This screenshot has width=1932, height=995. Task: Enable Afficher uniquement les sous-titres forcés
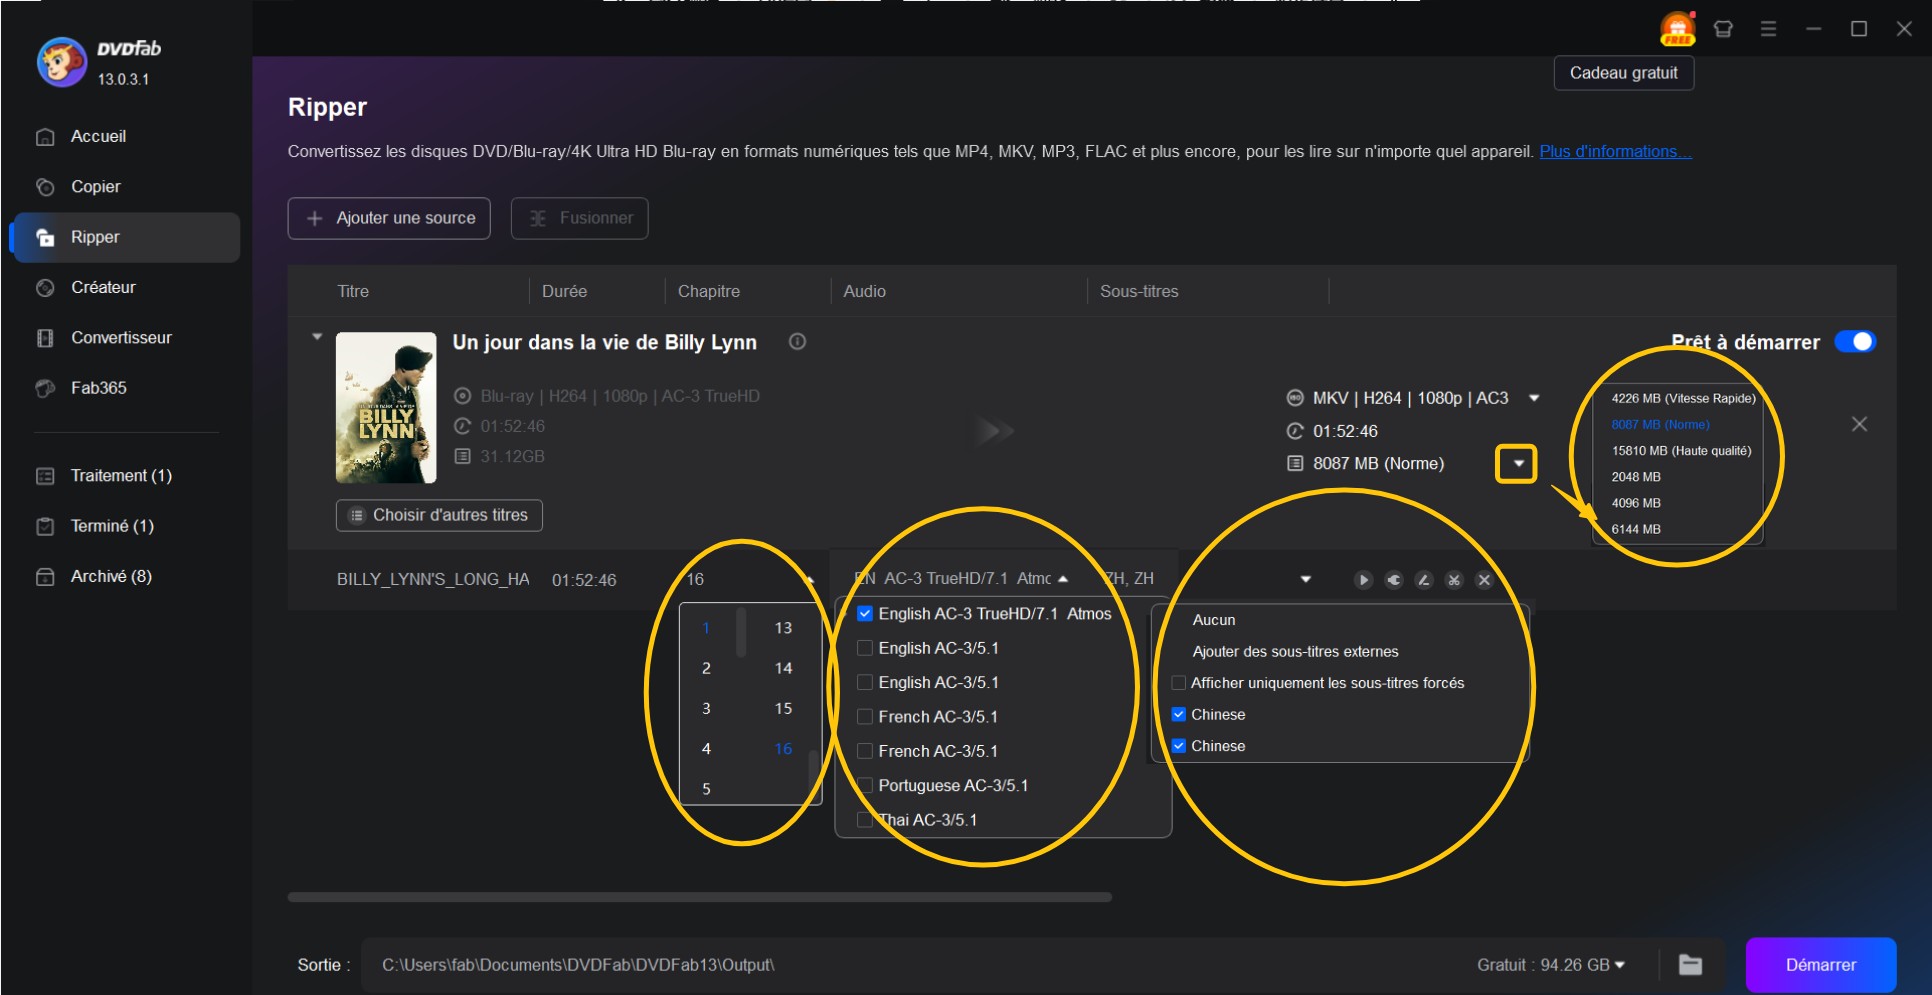pyautogui.click(x=1179, y=683)
